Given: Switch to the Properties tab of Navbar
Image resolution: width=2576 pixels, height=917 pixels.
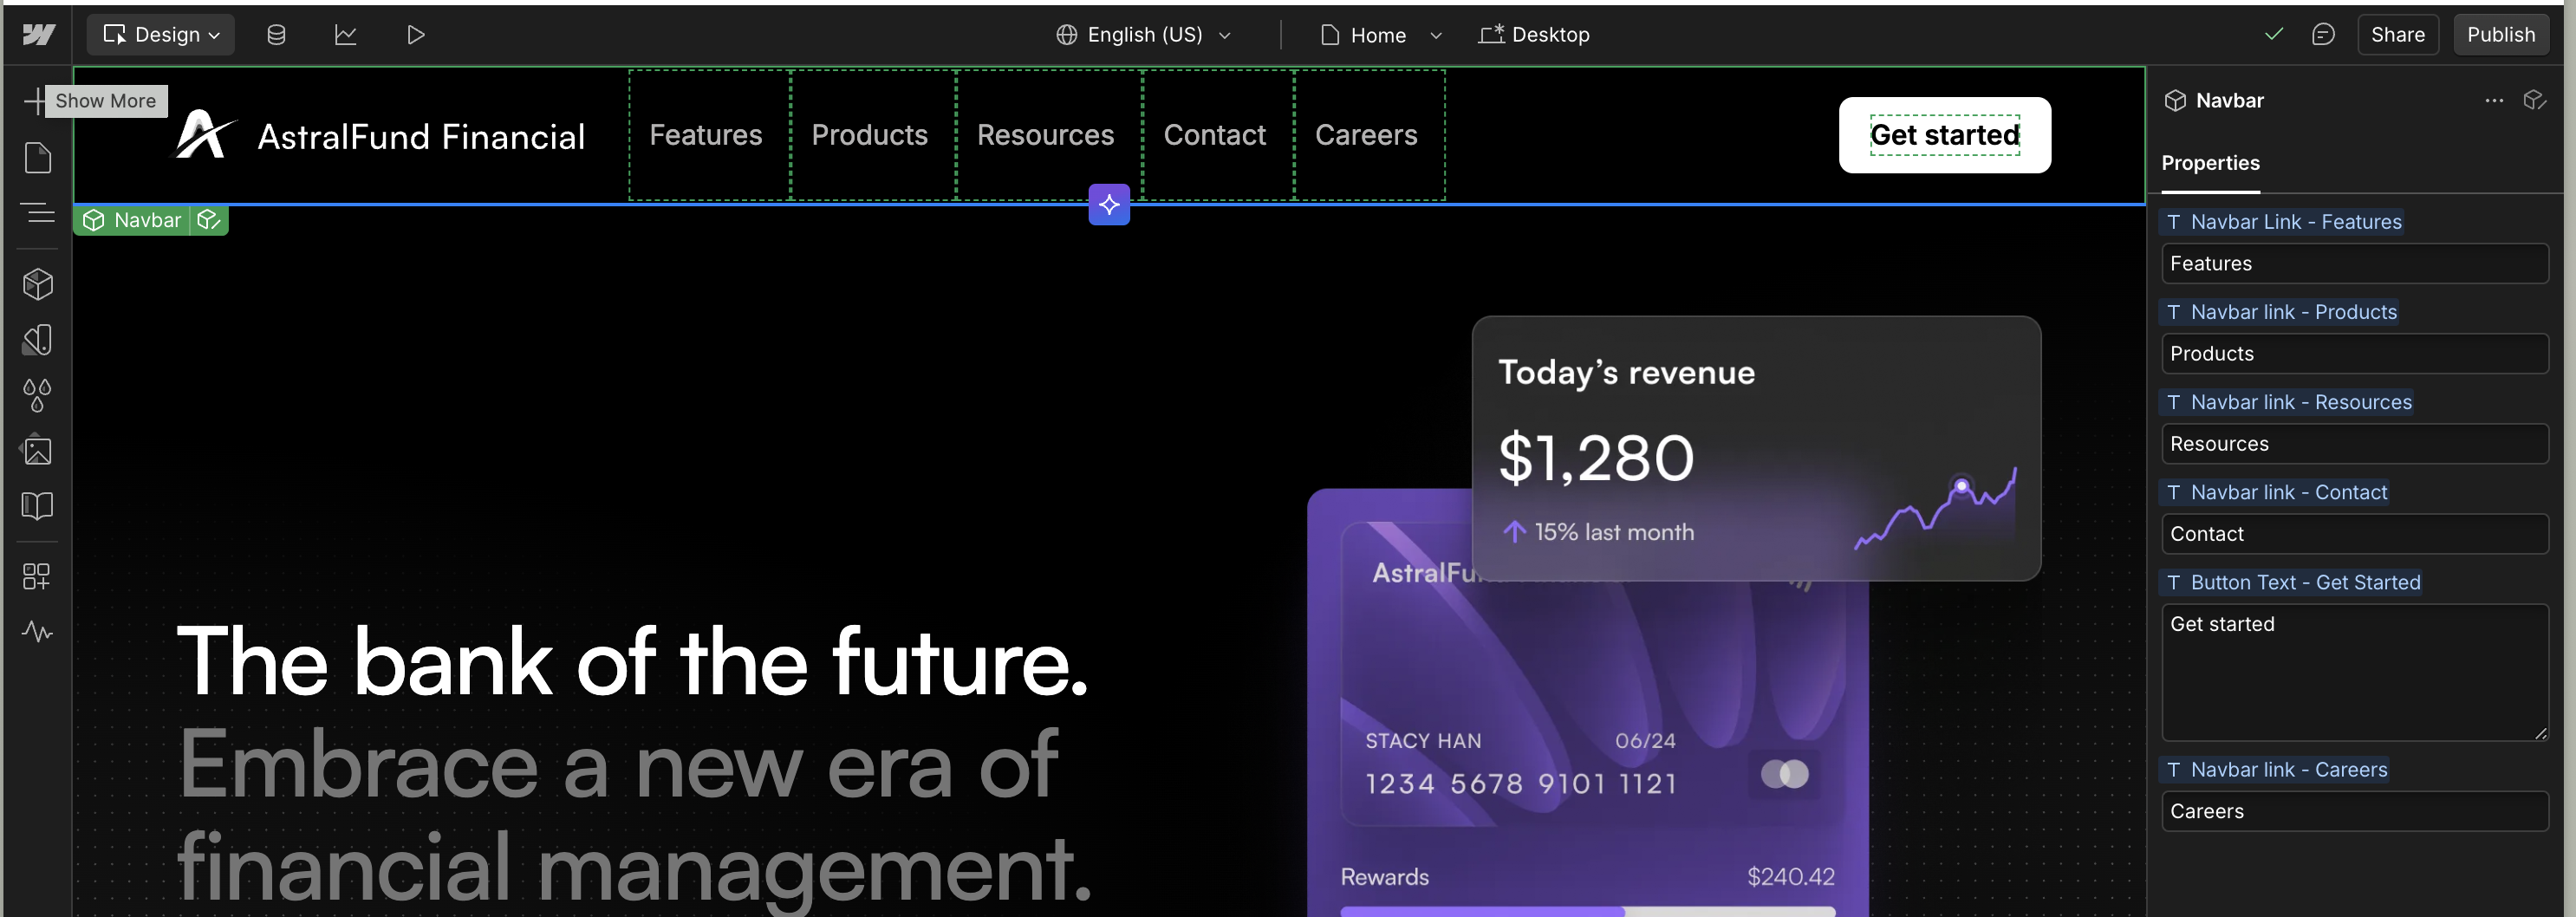Looking at the screenshot, I should (x=2210, y=163).
